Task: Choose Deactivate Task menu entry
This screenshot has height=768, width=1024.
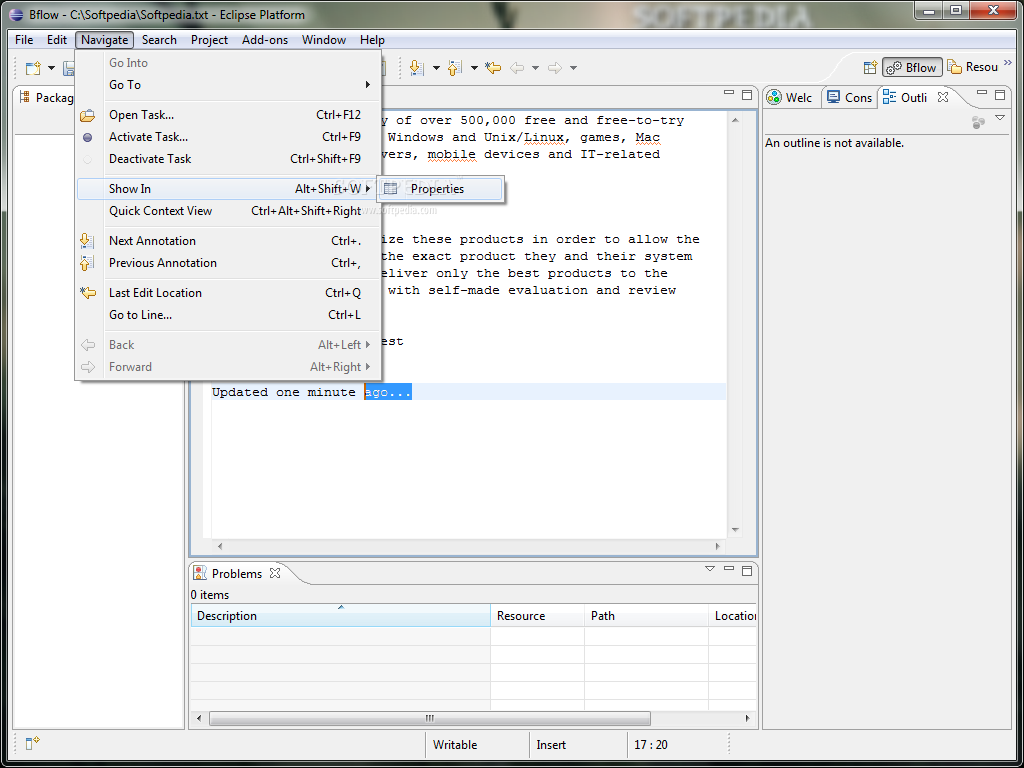Action: pyautogui.click(x=228, y=159)
